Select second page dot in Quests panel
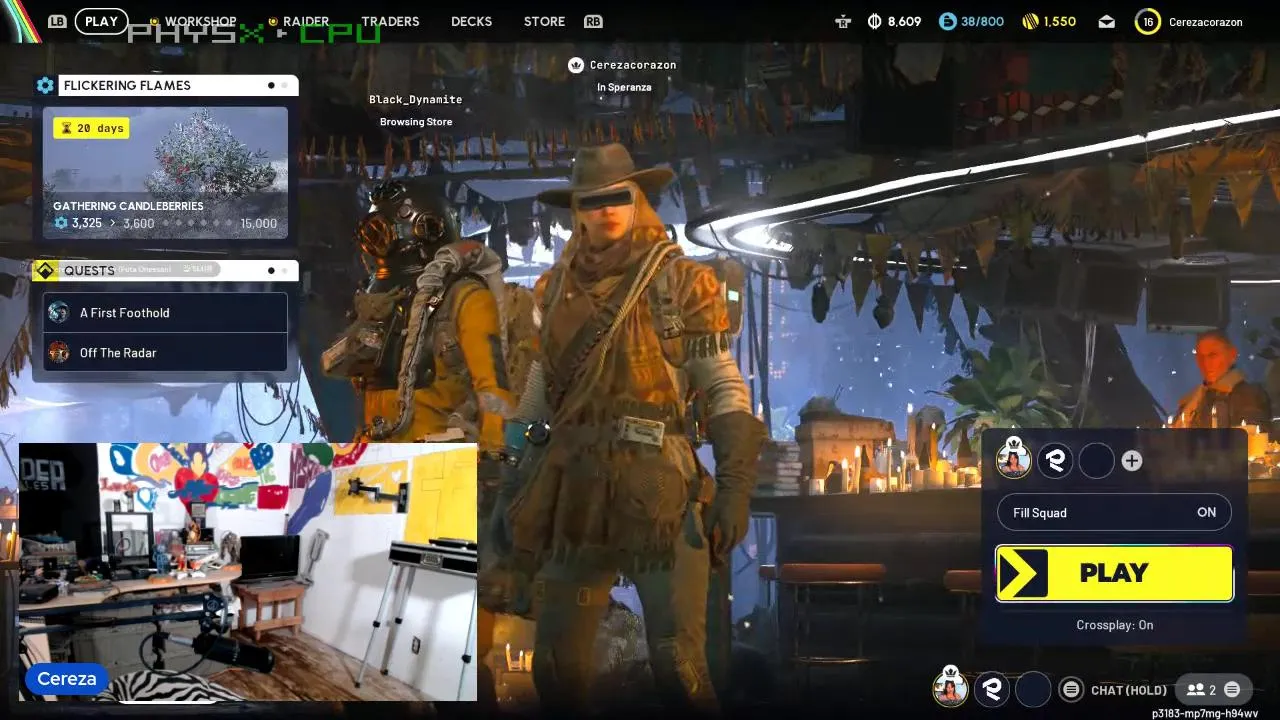The width and height of the screenshot is (1280, 720). point(284,270)
